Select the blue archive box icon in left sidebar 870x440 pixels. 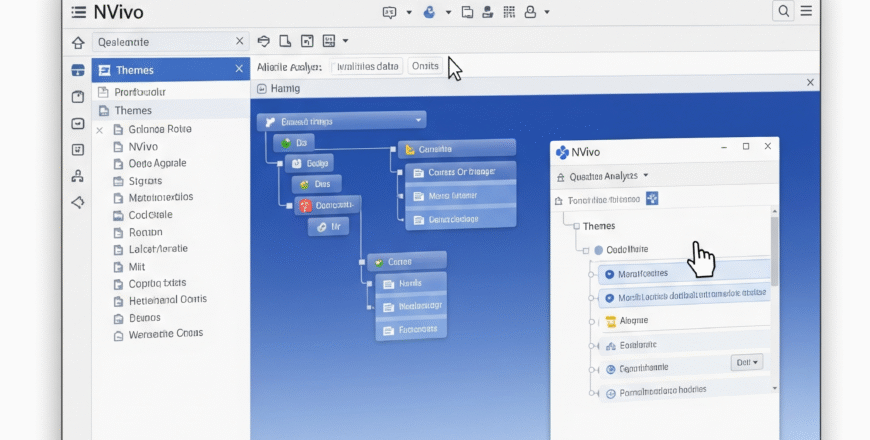tap(78, 70)
